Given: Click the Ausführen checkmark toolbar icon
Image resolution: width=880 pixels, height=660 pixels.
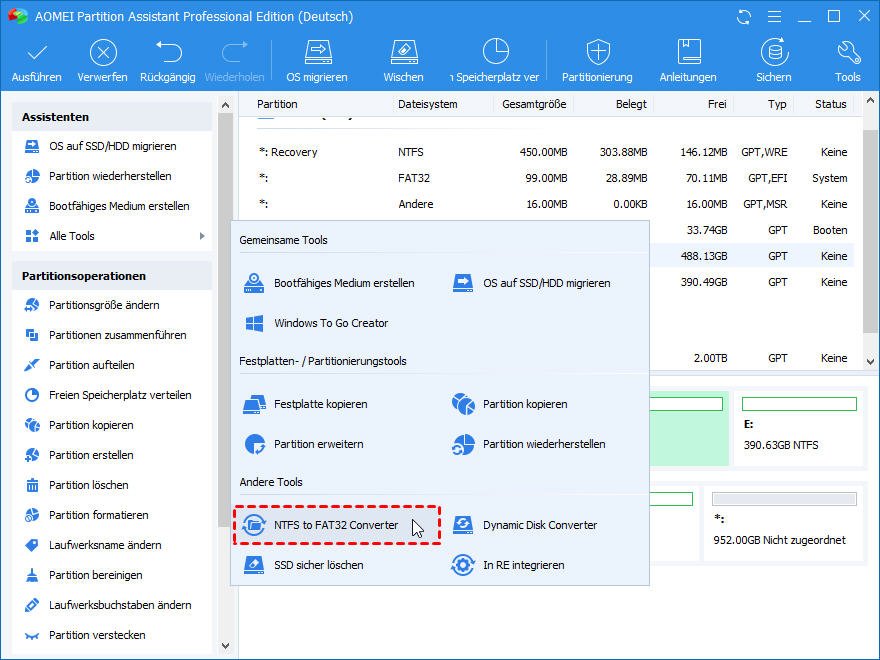Looking at the screenshot, I should (x=37, y=53).
